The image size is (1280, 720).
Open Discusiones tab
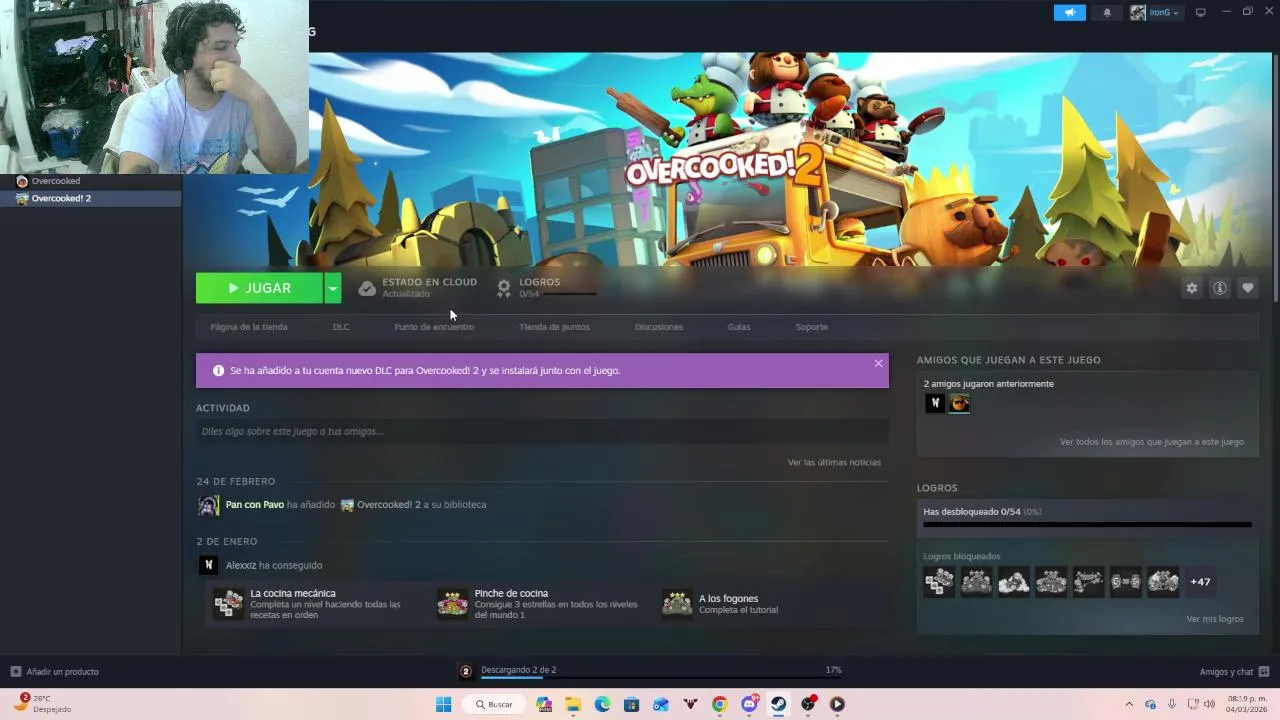tap(659, 327)
